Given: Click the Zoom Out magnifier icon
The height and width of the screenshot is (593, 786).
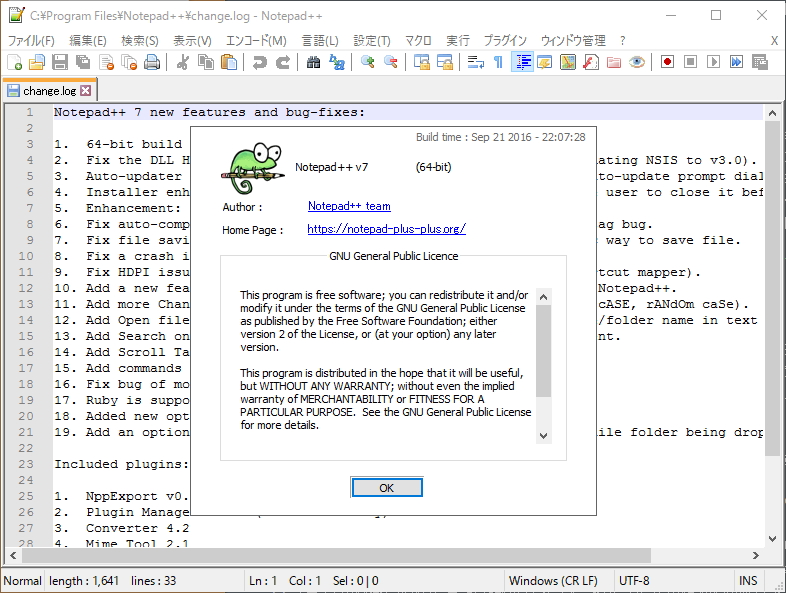Looking at the screenshot, I should point(390,62).
